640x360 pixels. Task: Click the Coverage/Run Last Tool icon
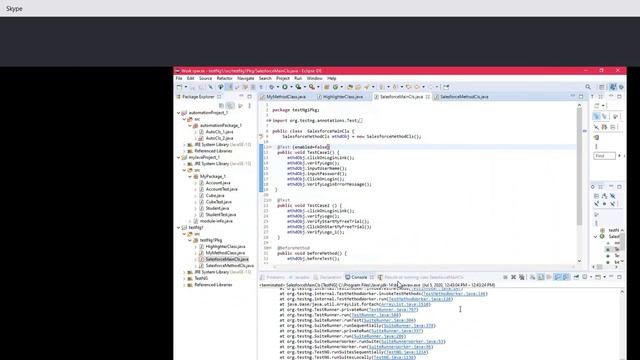click(x=298, y=87)
